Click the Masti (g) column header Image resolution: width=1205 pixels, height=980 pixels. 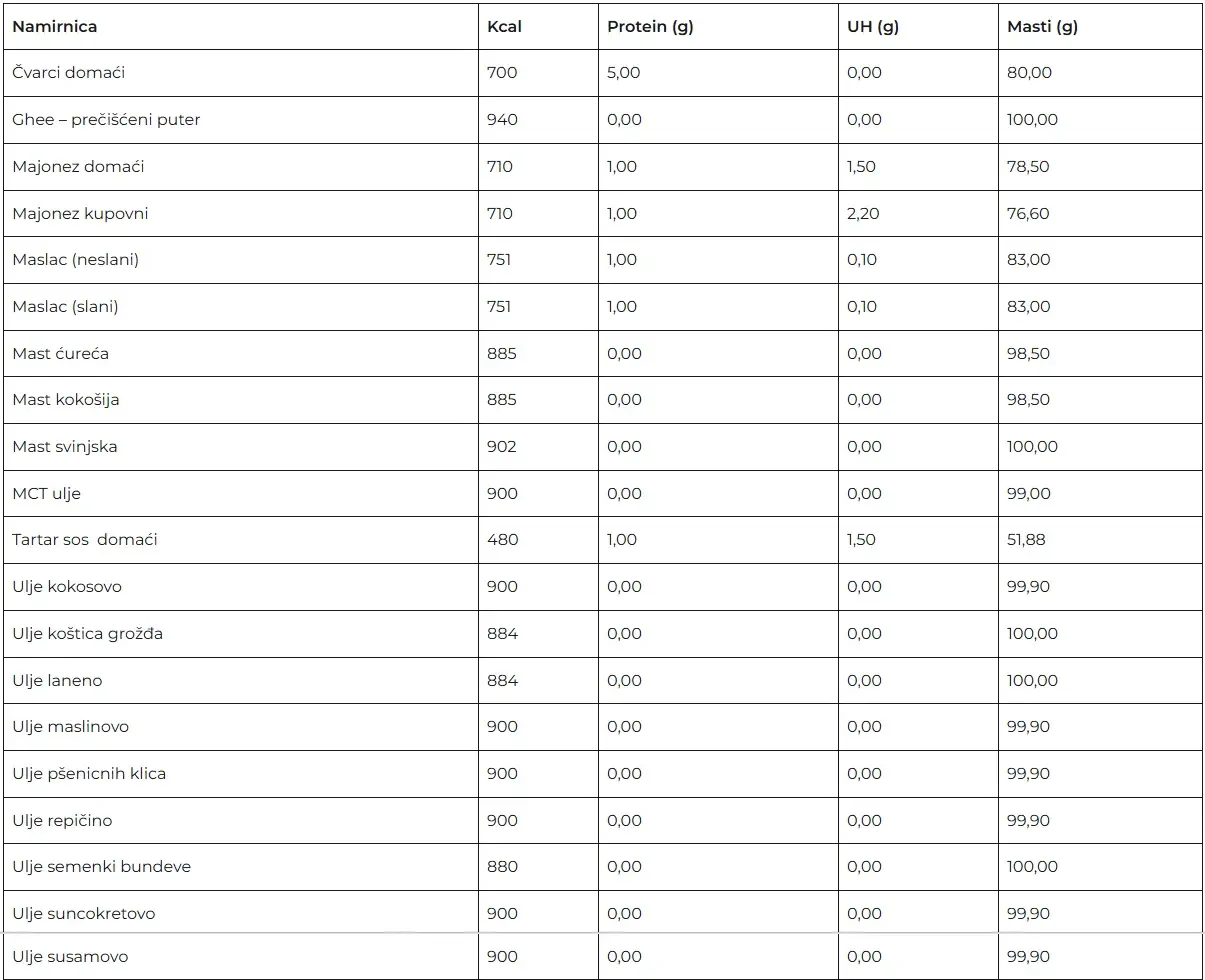tap(1042, 27)
